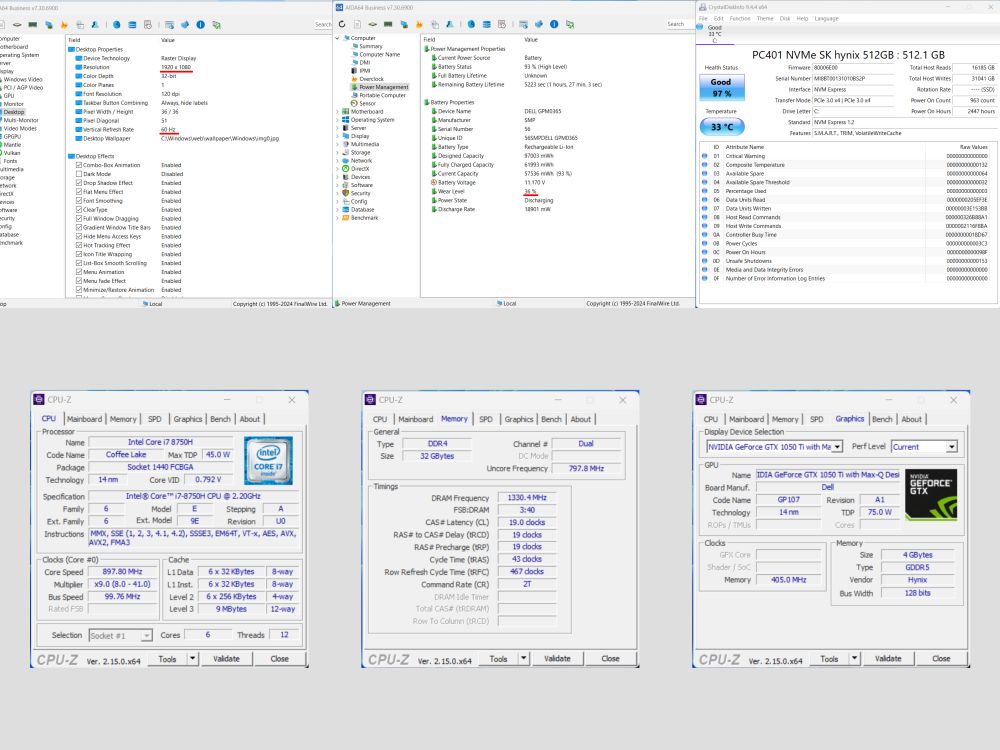The height and width of the screenshot is (750, 1000).
Task: Click the 33 °C temperature badge in CrystalDiskInfo
Action: tap(721, 127)
